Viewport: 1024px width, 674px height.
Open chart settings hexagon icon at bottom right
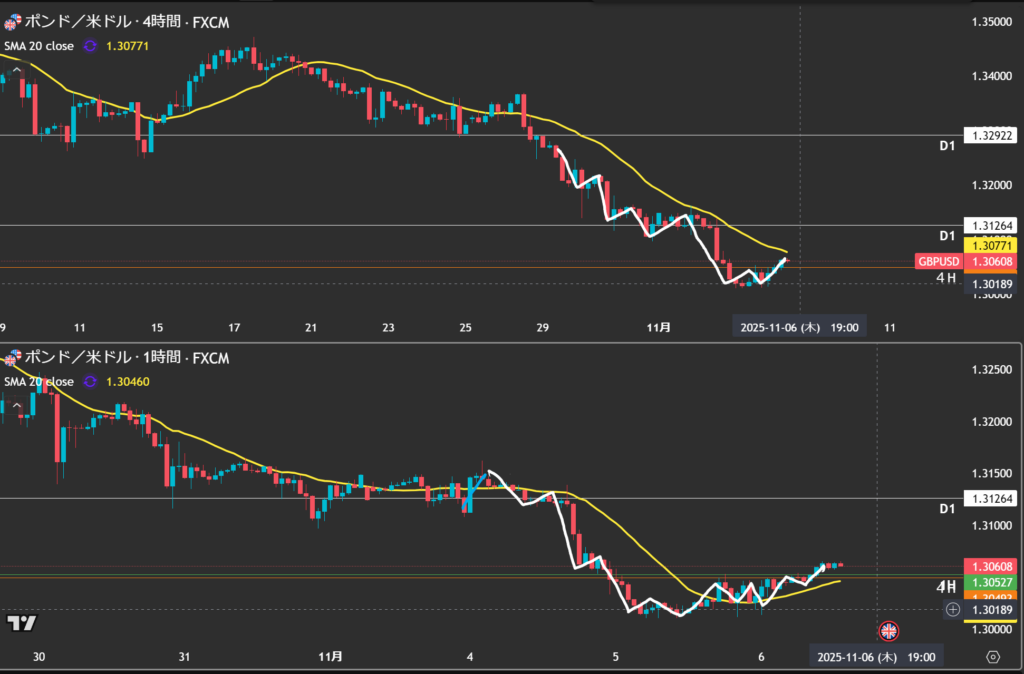[x=991, y=657]
